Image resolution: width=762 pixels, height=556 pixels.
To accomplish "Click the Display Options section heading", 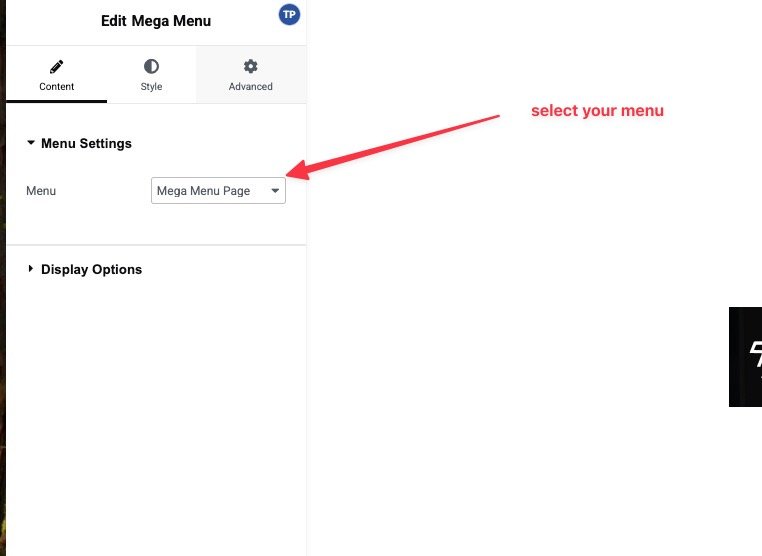I will click(91, 269).
